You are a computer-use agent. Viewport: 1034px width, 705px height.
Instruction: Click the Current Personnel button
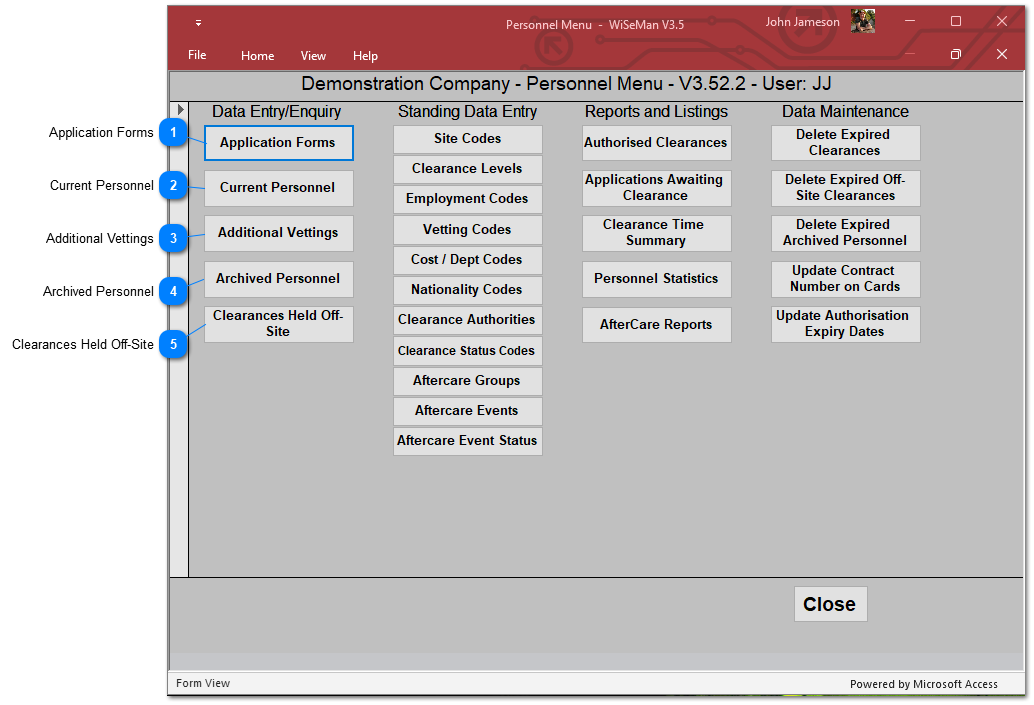[278, 188]
